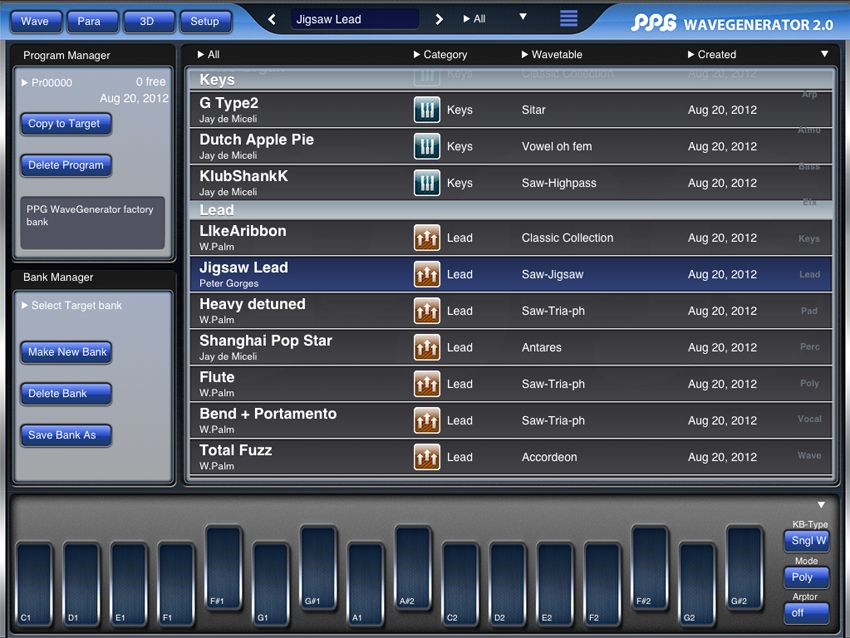Select the Total Fuzz program
Image resolution: width=850 pixels, height=638 pixels.
[x=510, y=457]
